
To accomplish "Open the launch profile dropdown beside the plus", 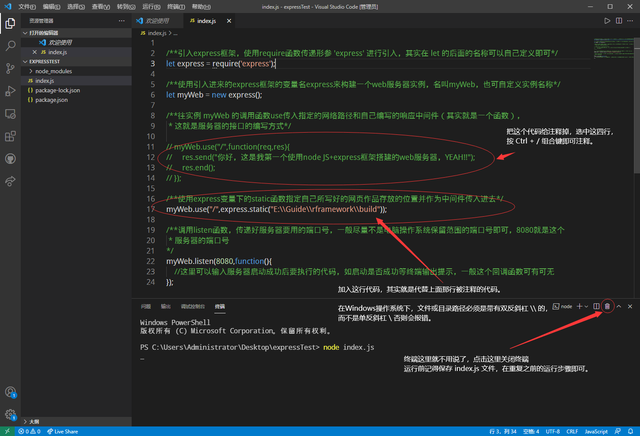I will [x=587, y=306].
